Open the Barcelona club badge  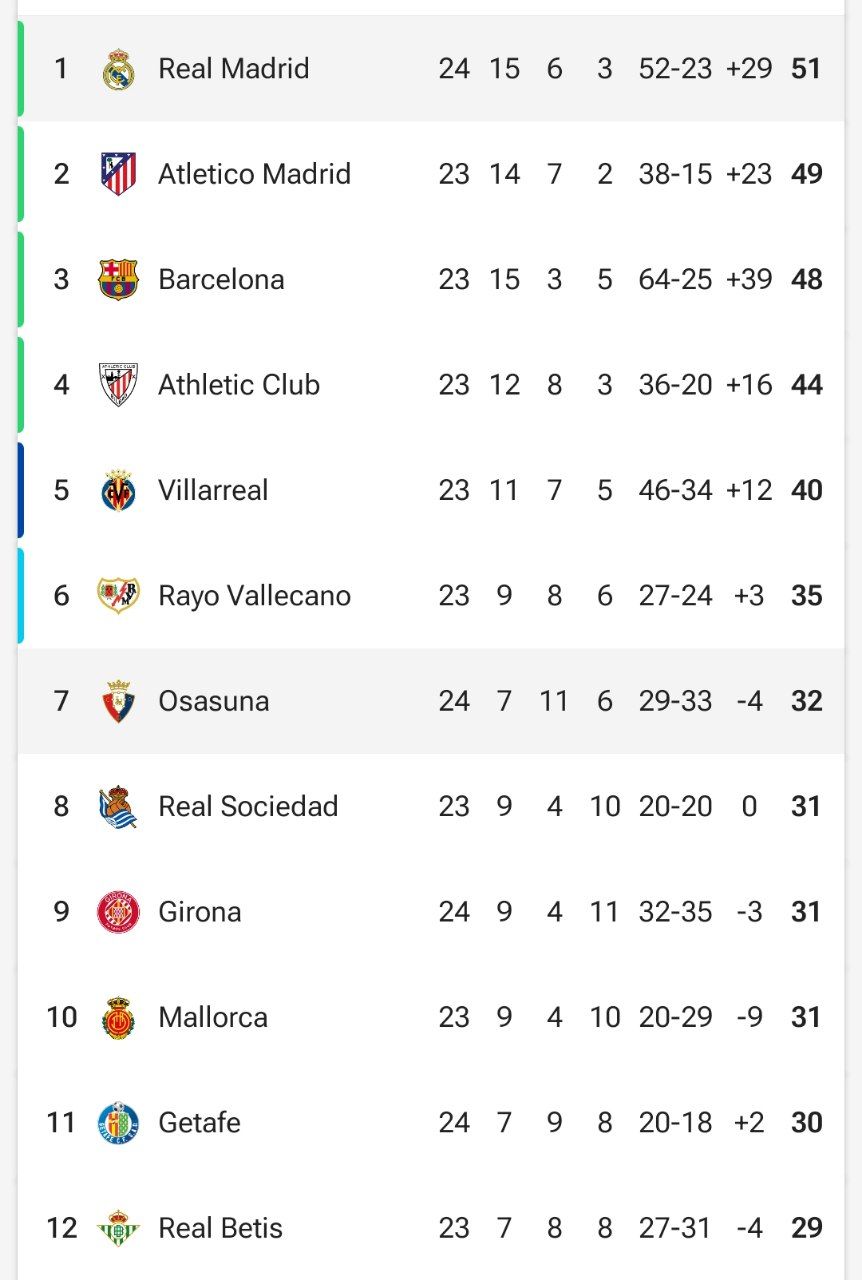coord(118,279)
